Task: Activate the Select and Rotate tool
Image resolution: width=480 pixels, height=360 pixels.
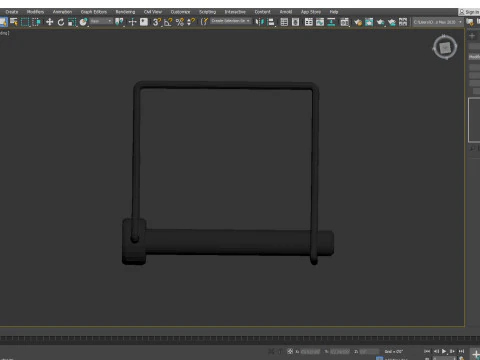Action: pyautogui.click(x=61, y=22)
